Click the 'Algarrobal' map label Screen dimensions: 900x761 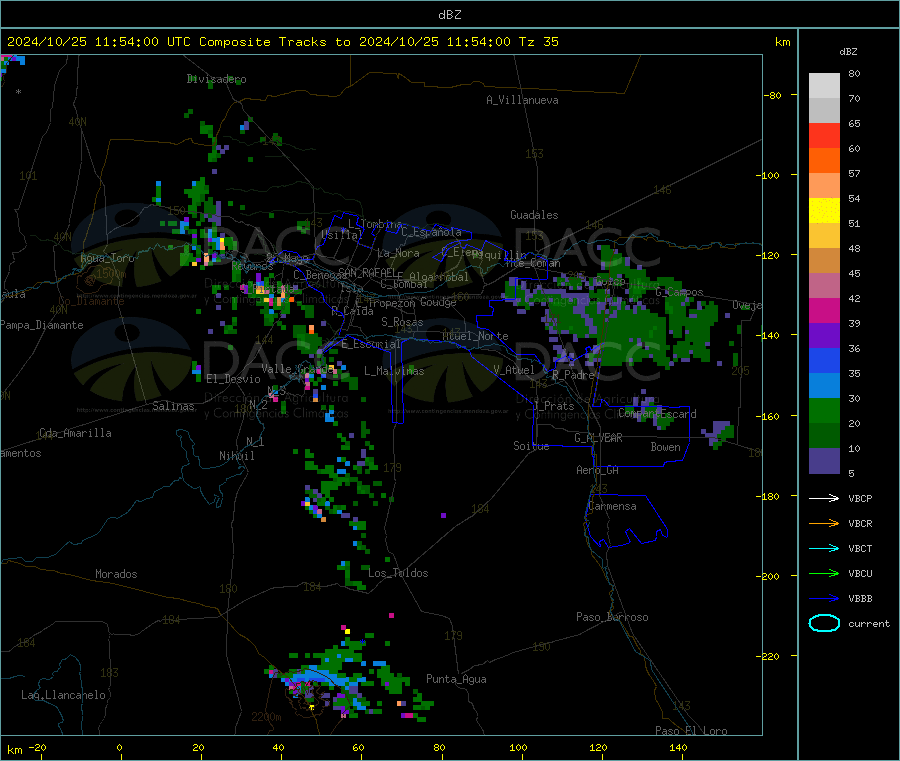[439, 277]
